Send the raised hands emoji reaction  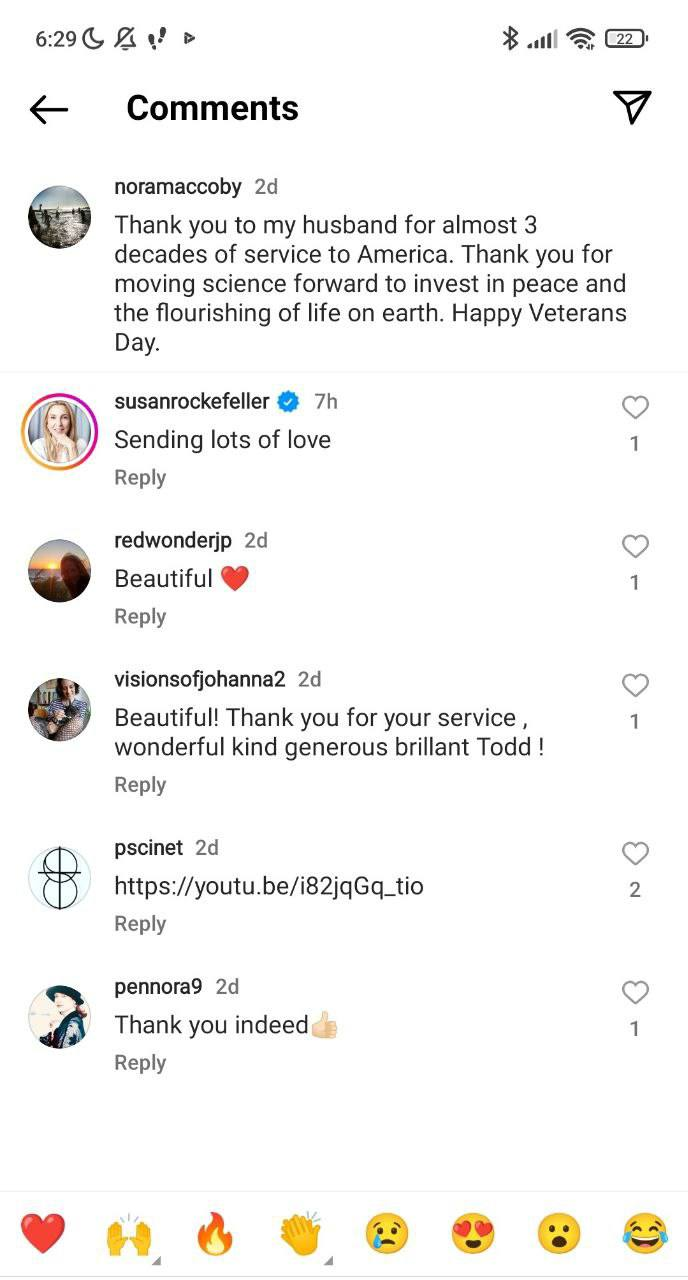(128, 1234)
